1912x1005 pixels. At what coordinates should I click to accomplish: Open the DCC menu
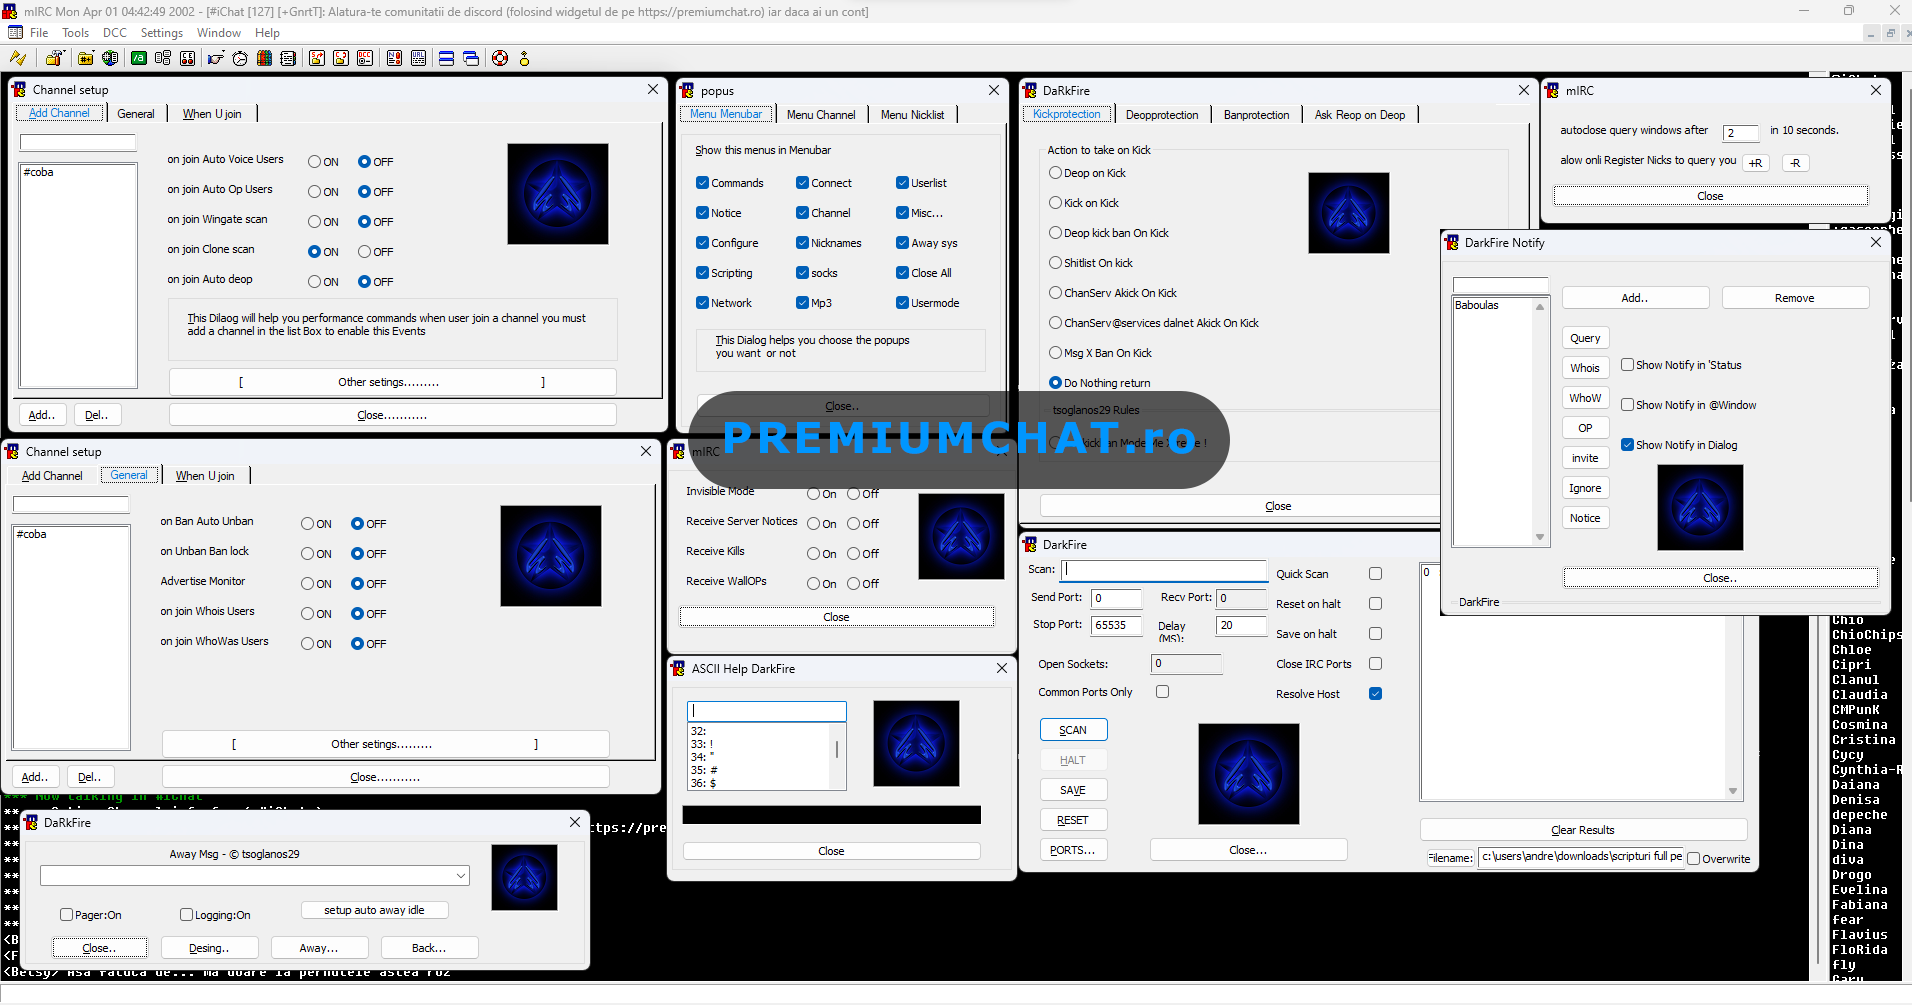pos(115,33)
